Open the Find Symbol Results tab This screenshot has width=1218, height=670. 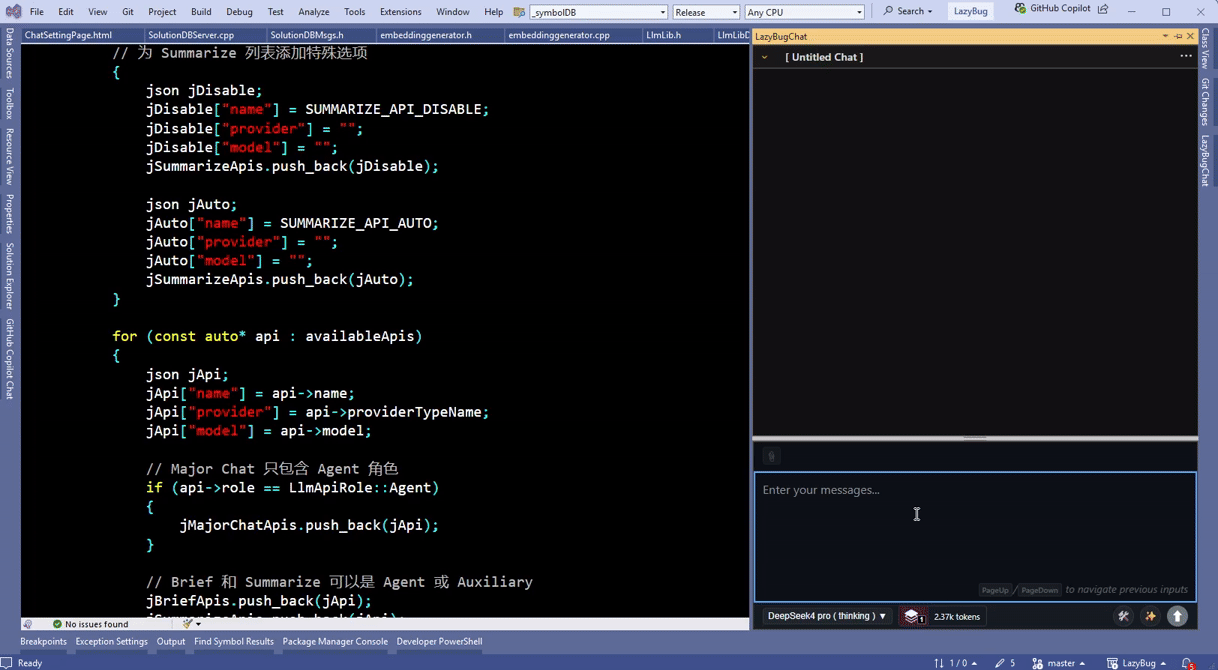pyautogui.click(x=234, y=642)
